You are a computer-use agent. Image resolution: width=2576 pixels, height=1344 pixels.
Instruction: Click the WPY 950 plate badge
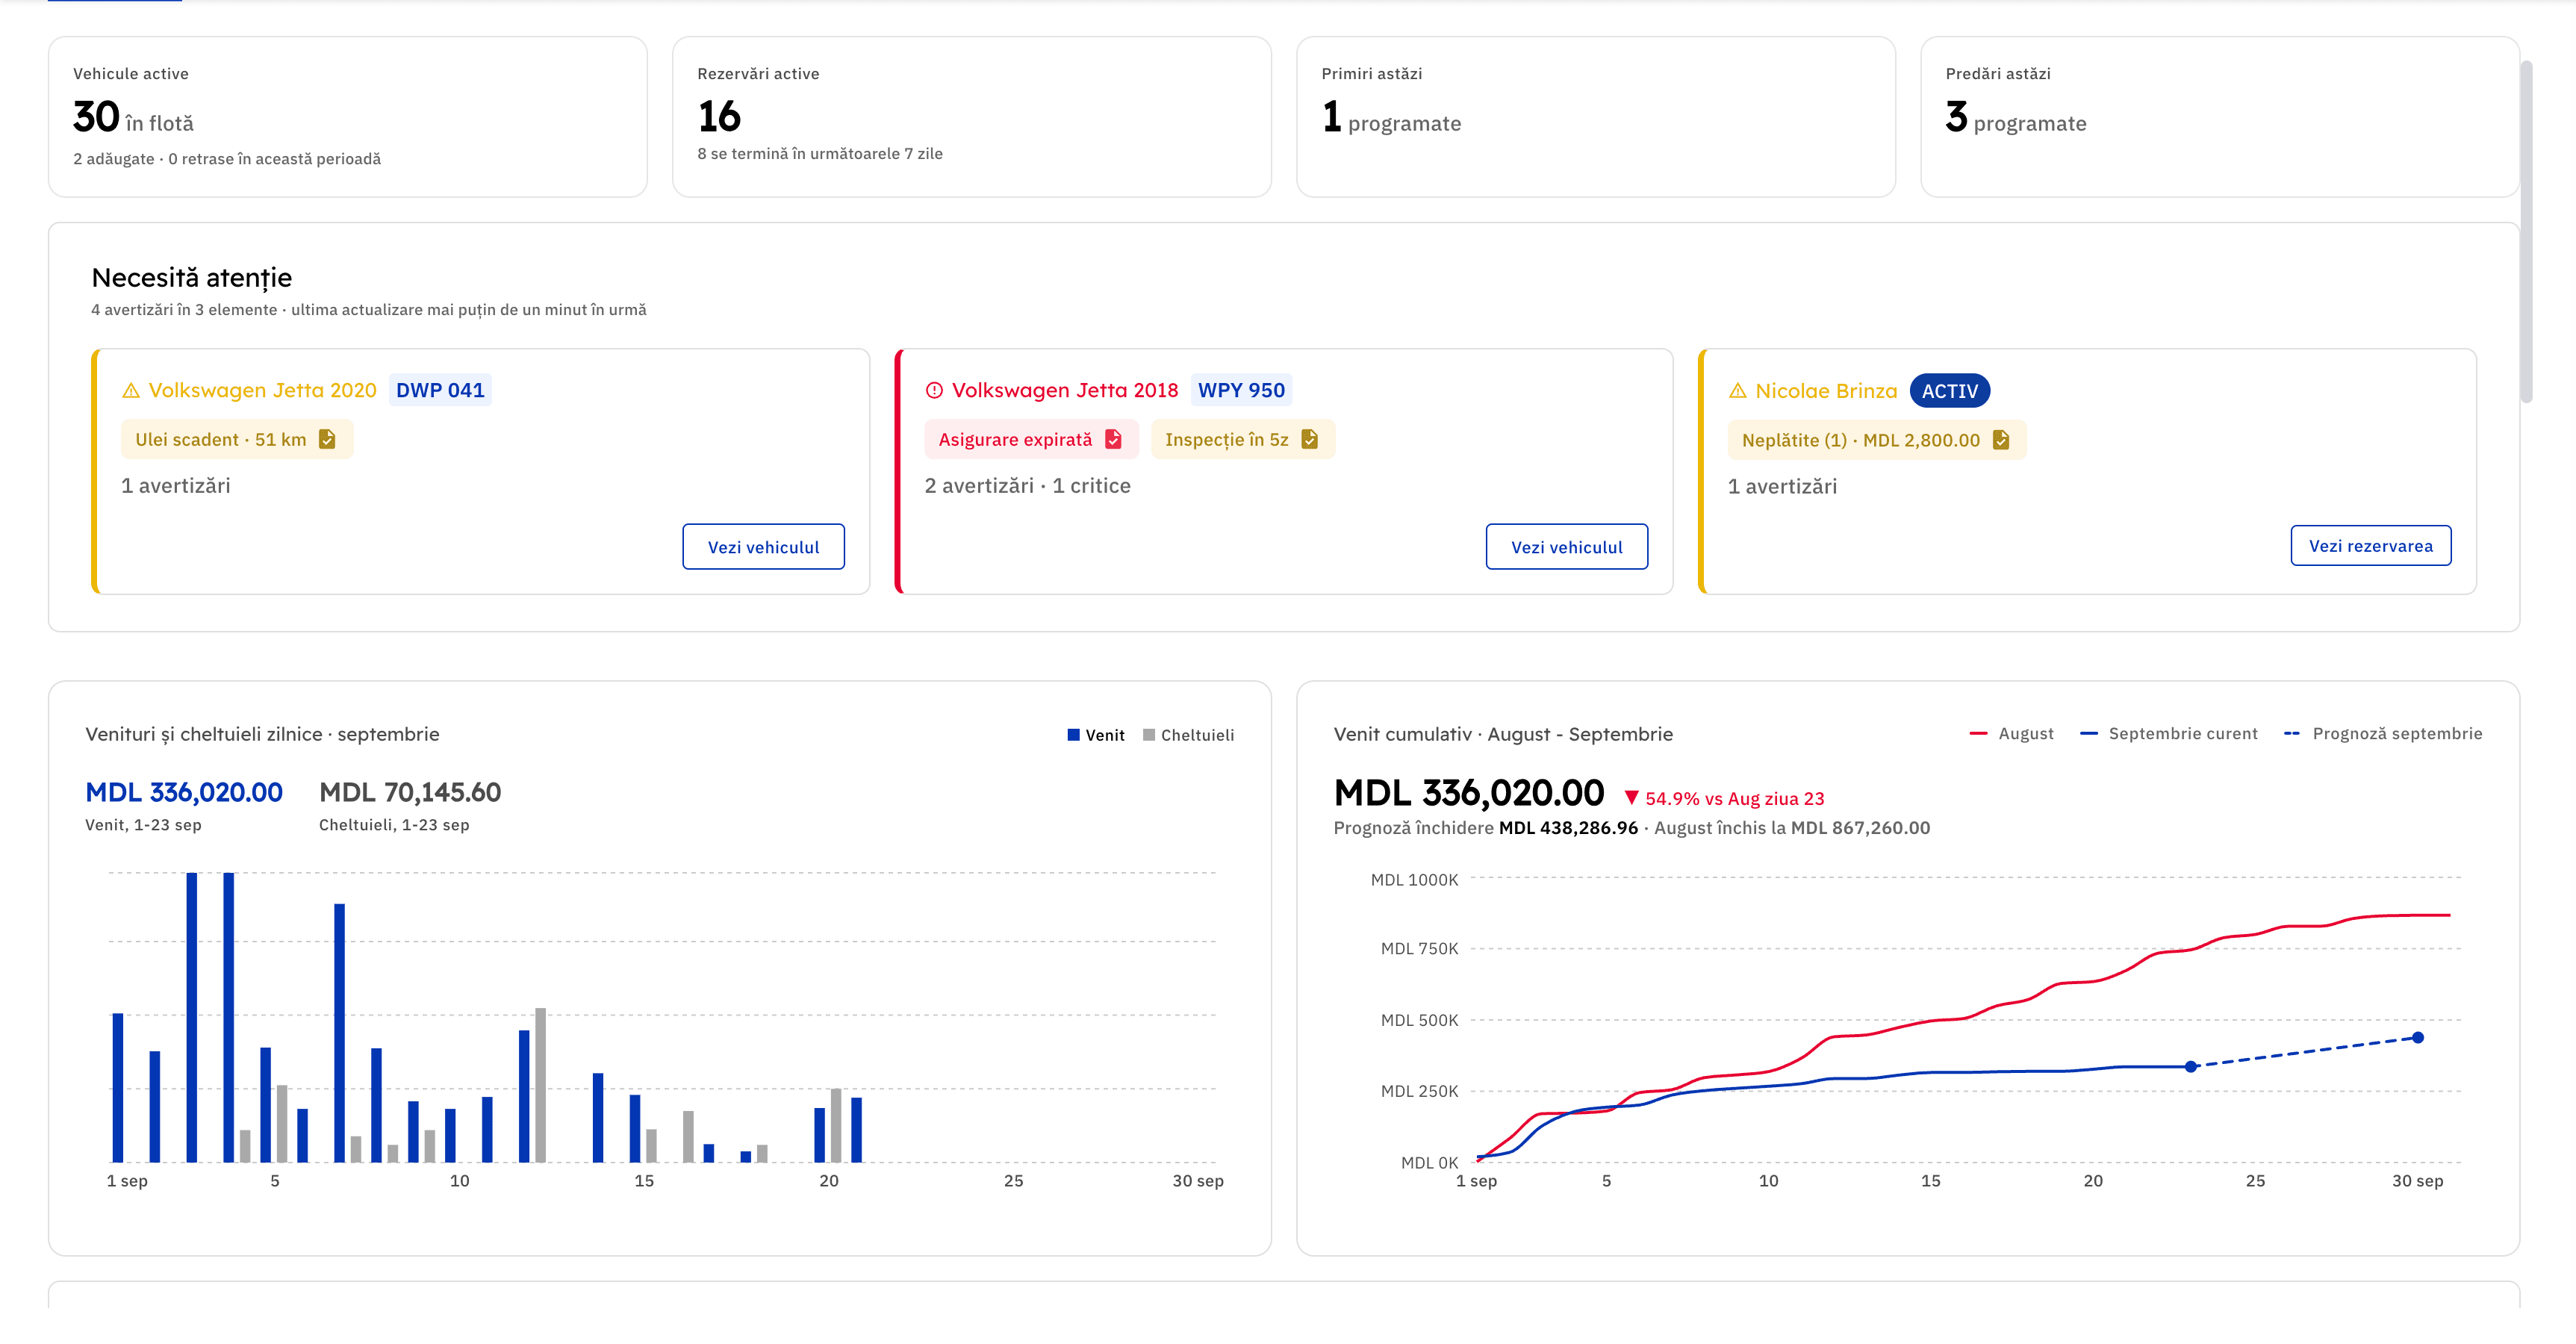tap(1241, 390)
